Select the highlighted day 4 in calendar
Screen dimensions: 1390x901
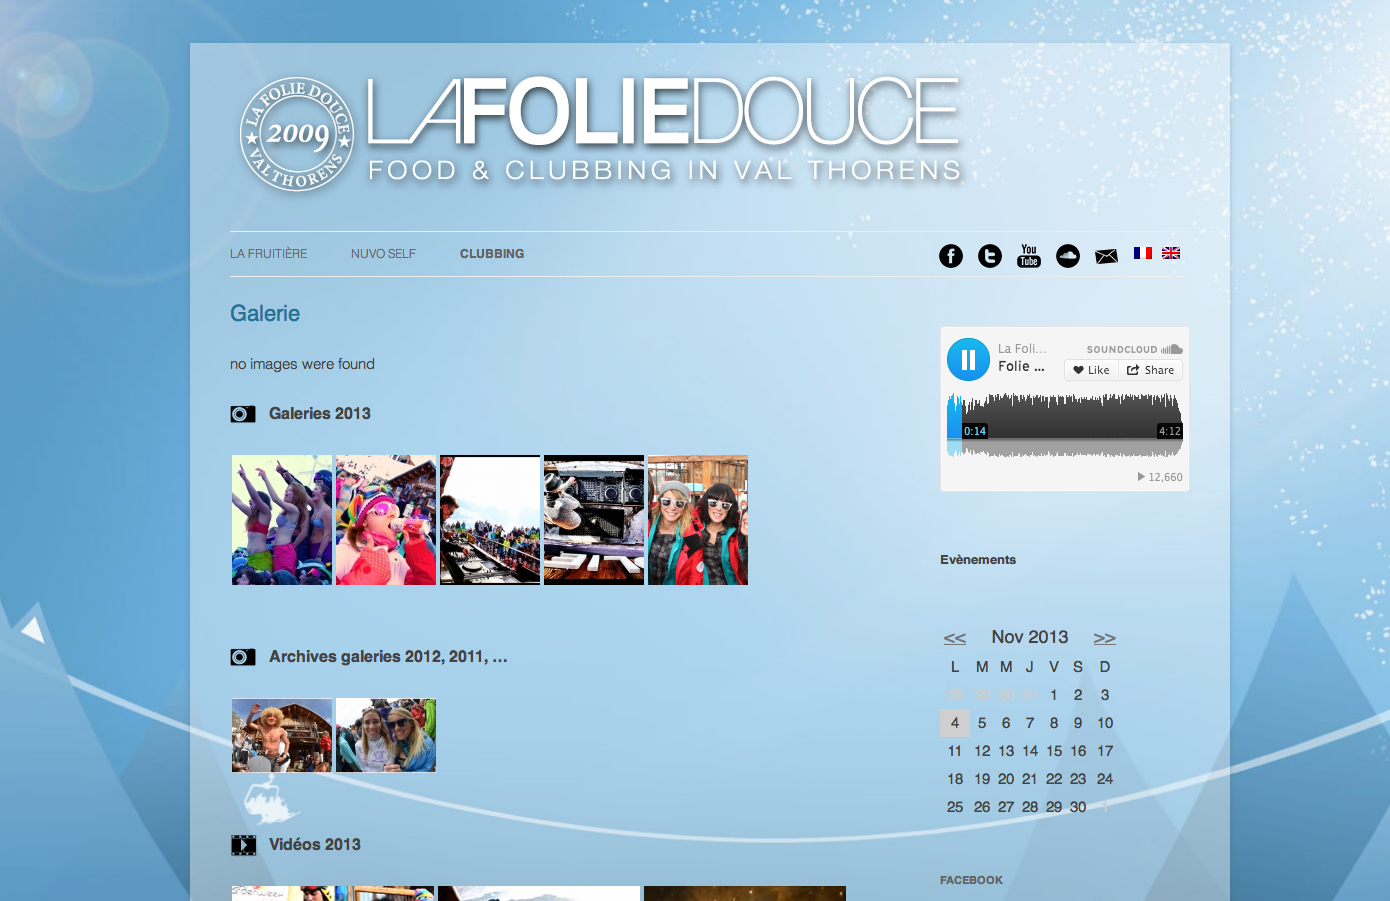(x=955, y=723)
